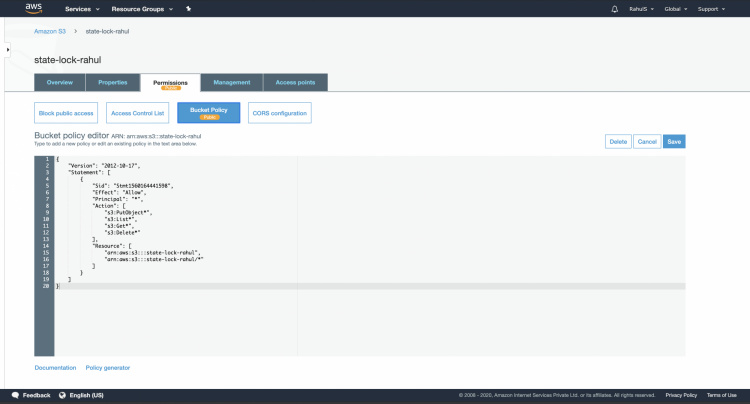The image size is (750, 404).
Task: Open the CORS configuration section
Action: tap(279, 113)
